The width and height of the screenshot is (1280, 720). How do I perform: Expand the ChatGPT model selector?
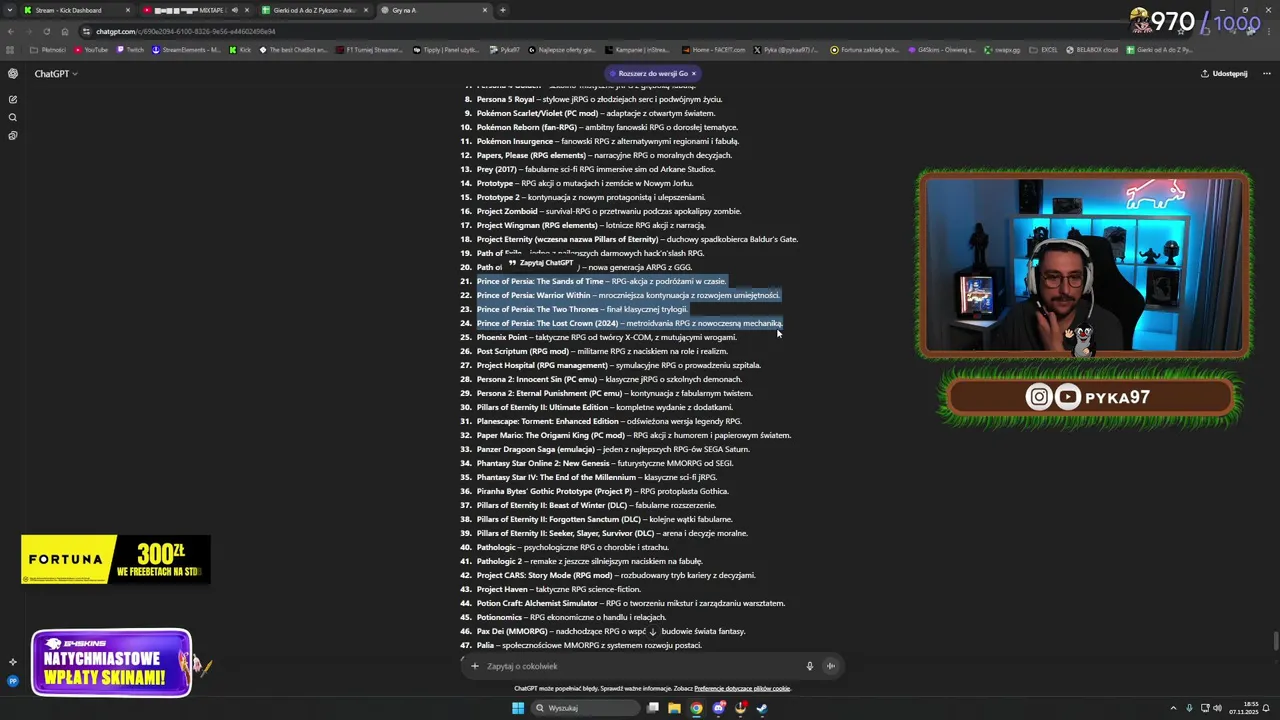click(x=56, y=73)
